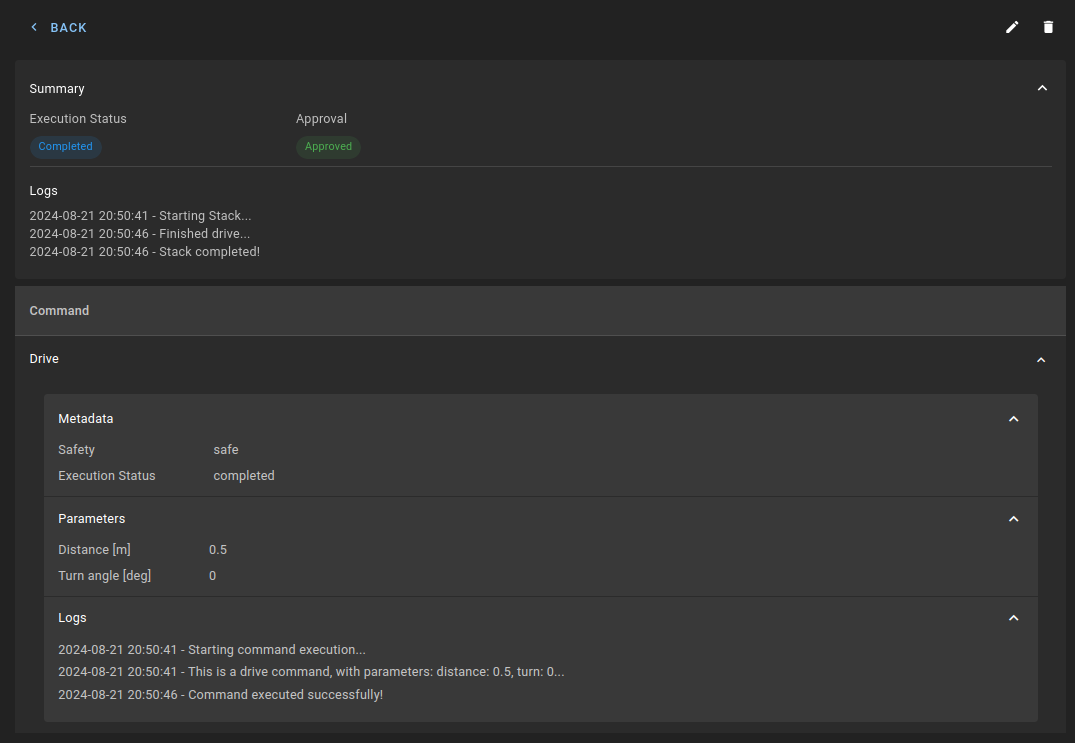Collapse the Drive command panel
The width and height of the screenshot is (1075, 743).
coord(1041,360)
